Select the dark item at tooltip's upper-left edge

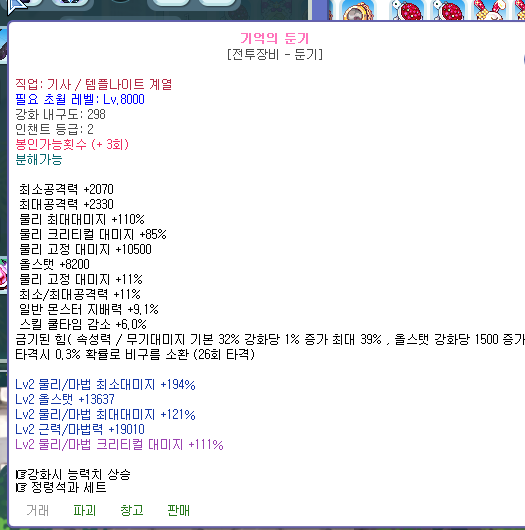point(3,46)
